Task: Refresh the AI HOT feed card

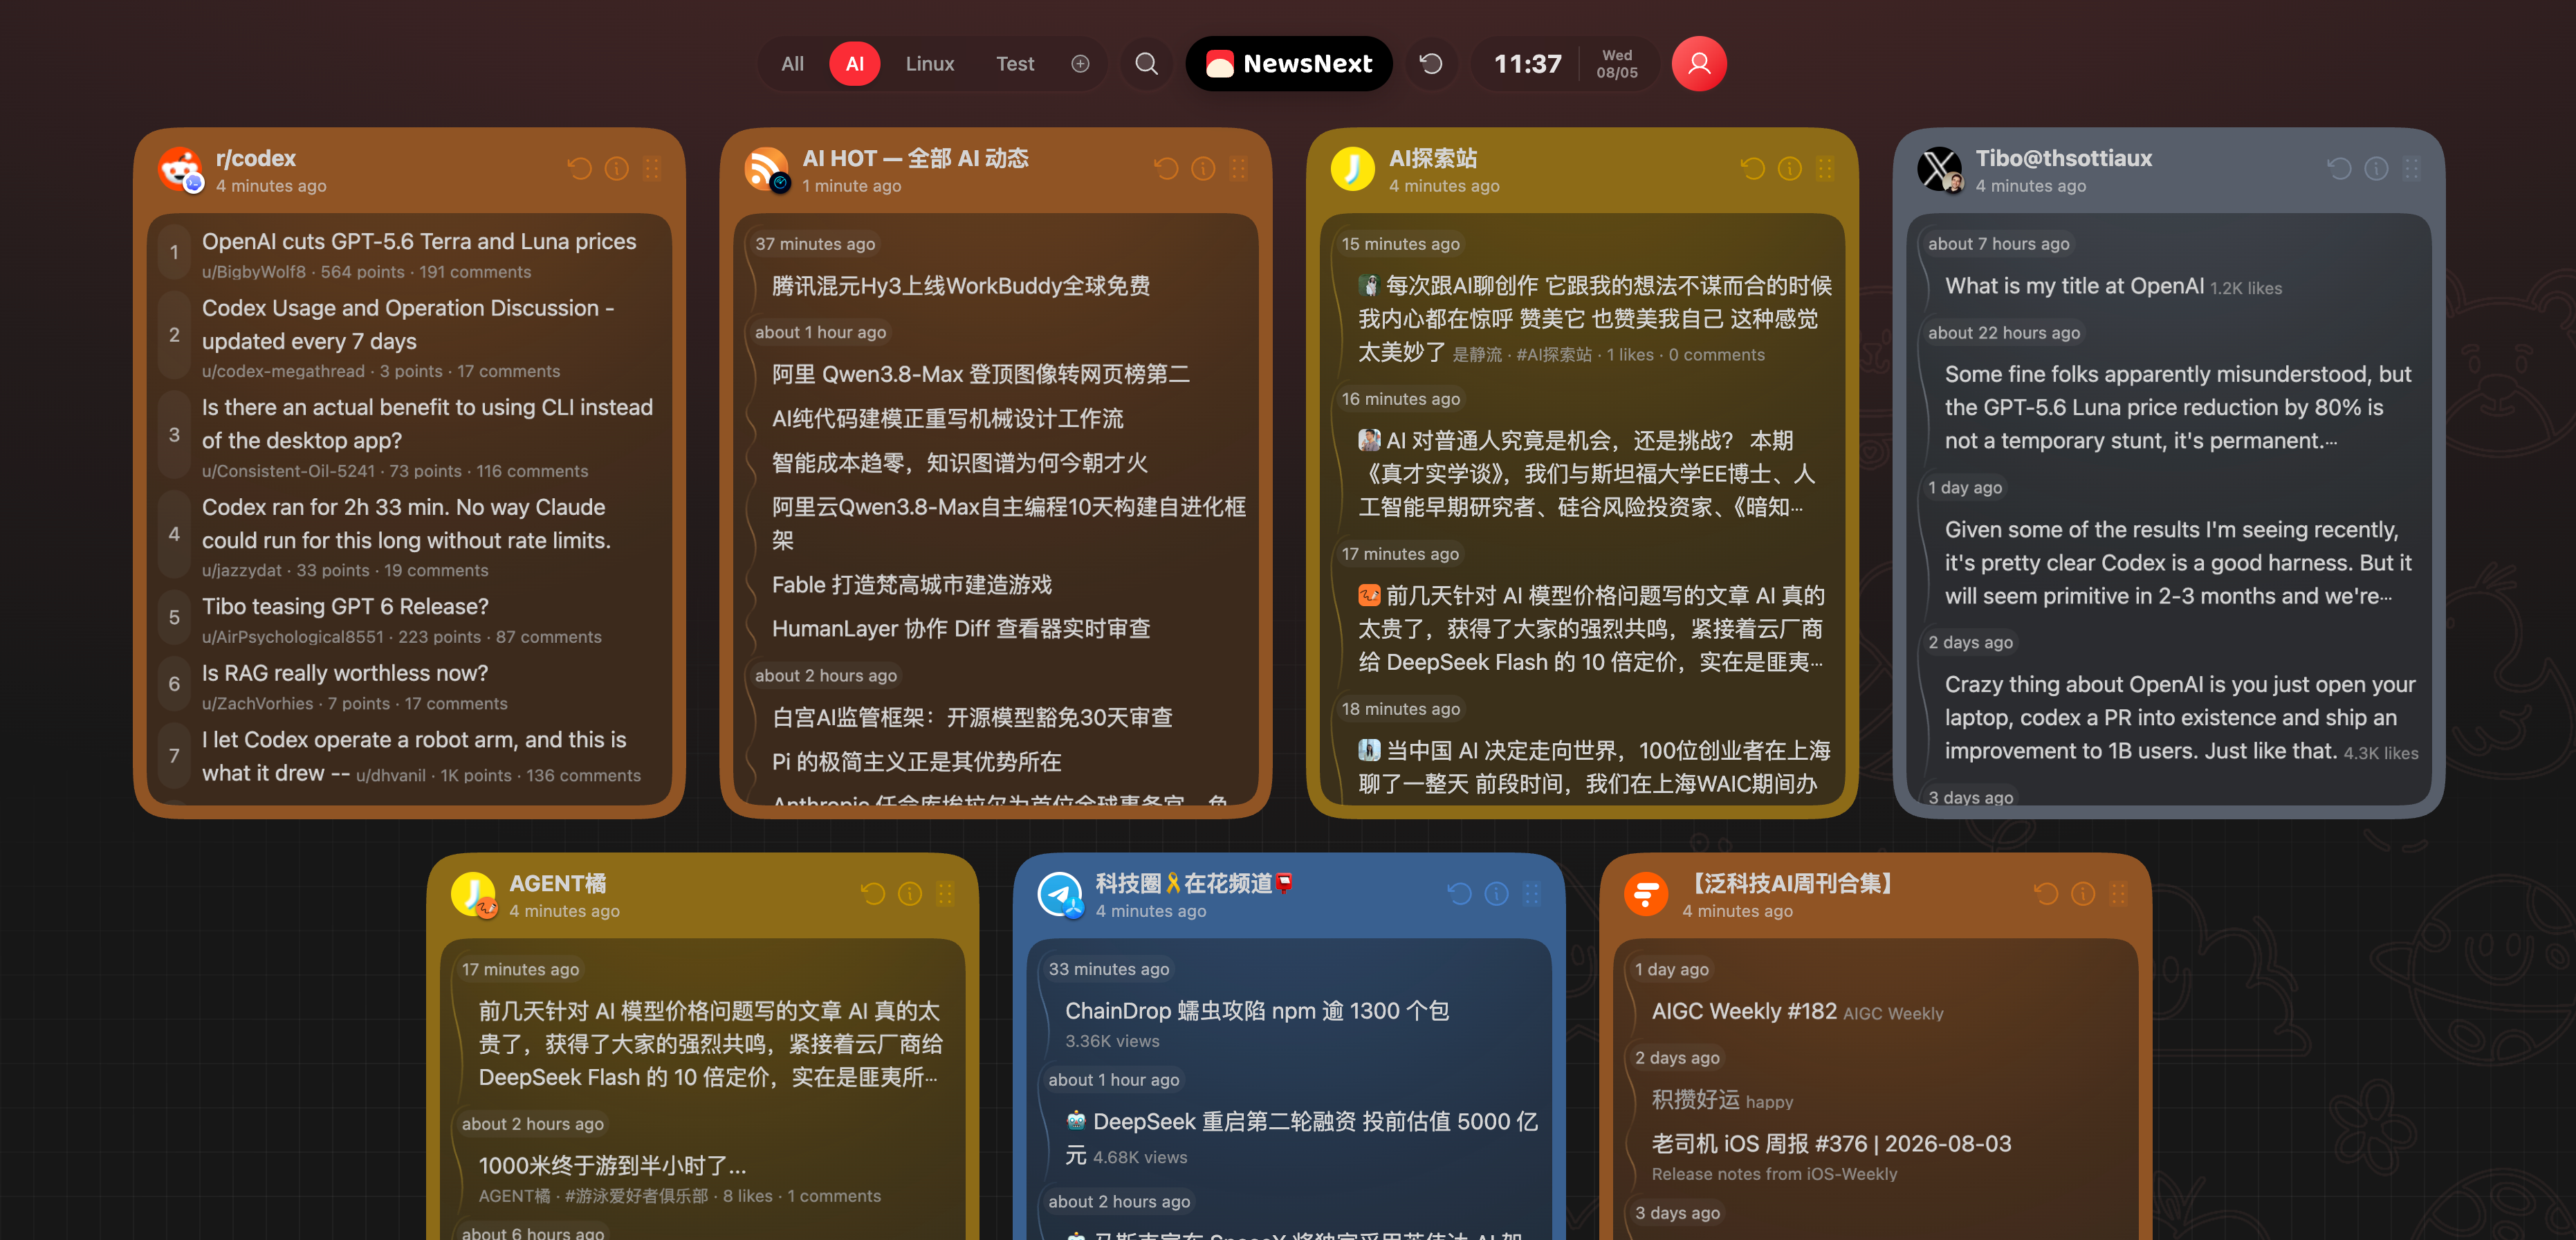Action: (x=1166, y=169)
